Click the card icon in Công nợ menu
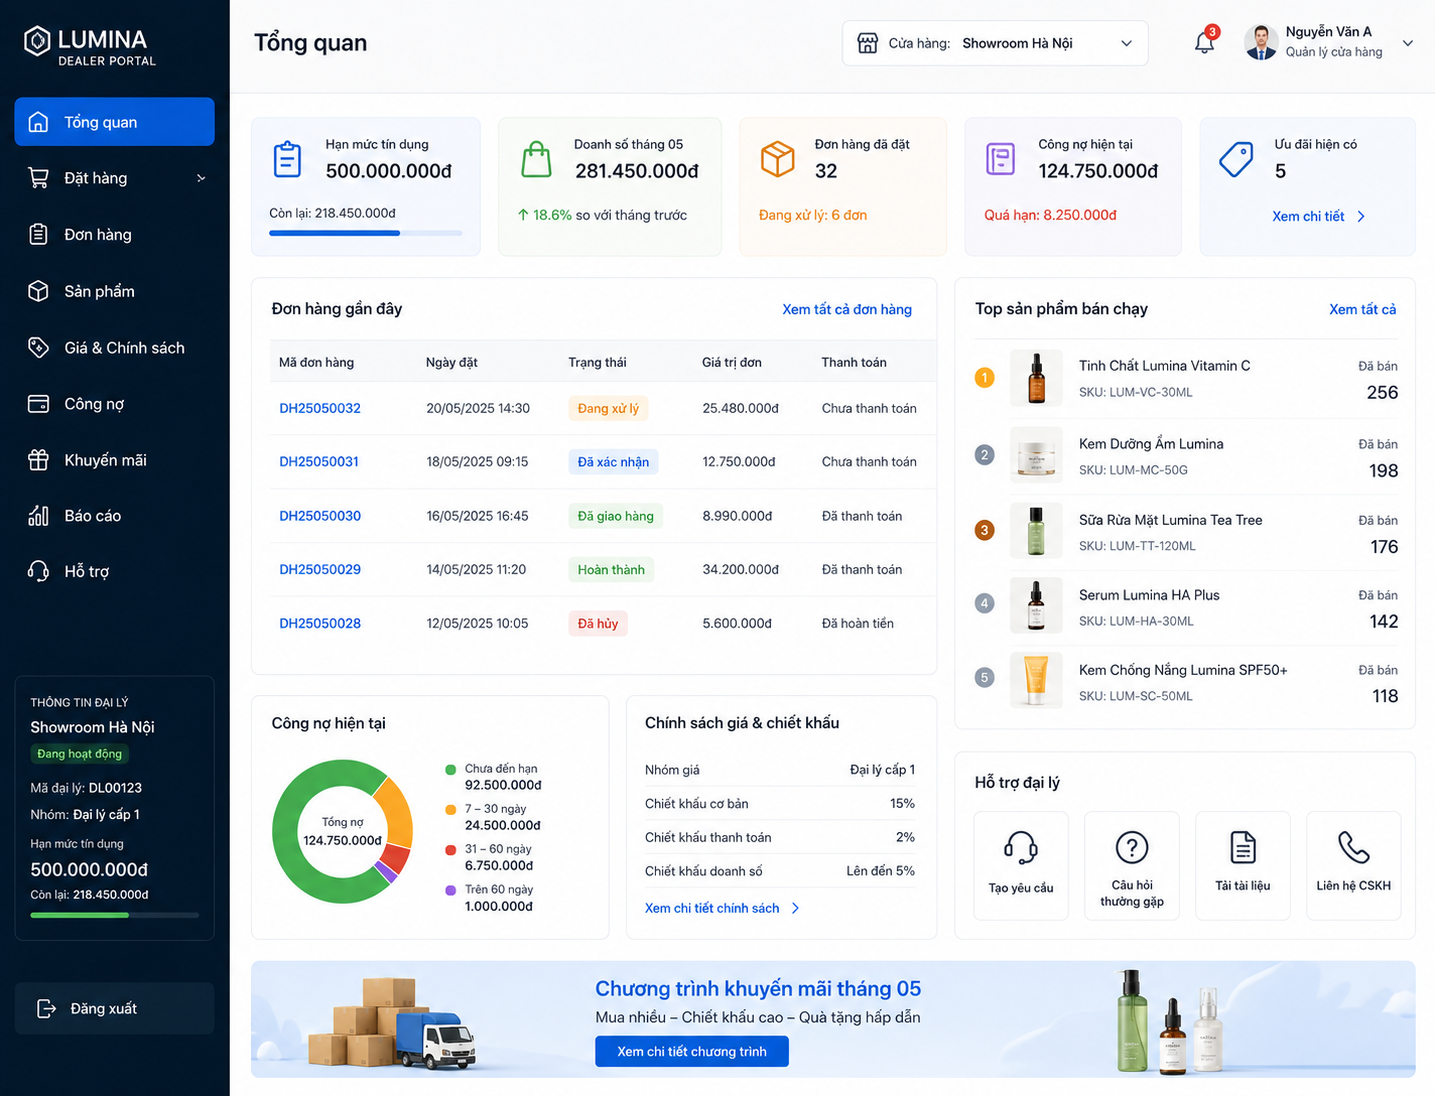Screen dimensions: 1435x1096 coord(38,404)
